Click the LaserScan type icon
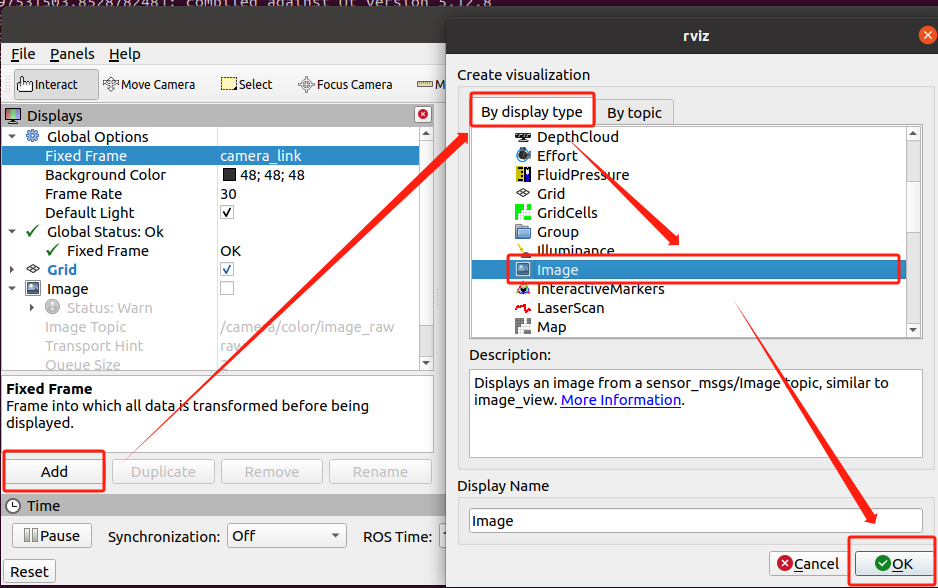 [523, 308]
